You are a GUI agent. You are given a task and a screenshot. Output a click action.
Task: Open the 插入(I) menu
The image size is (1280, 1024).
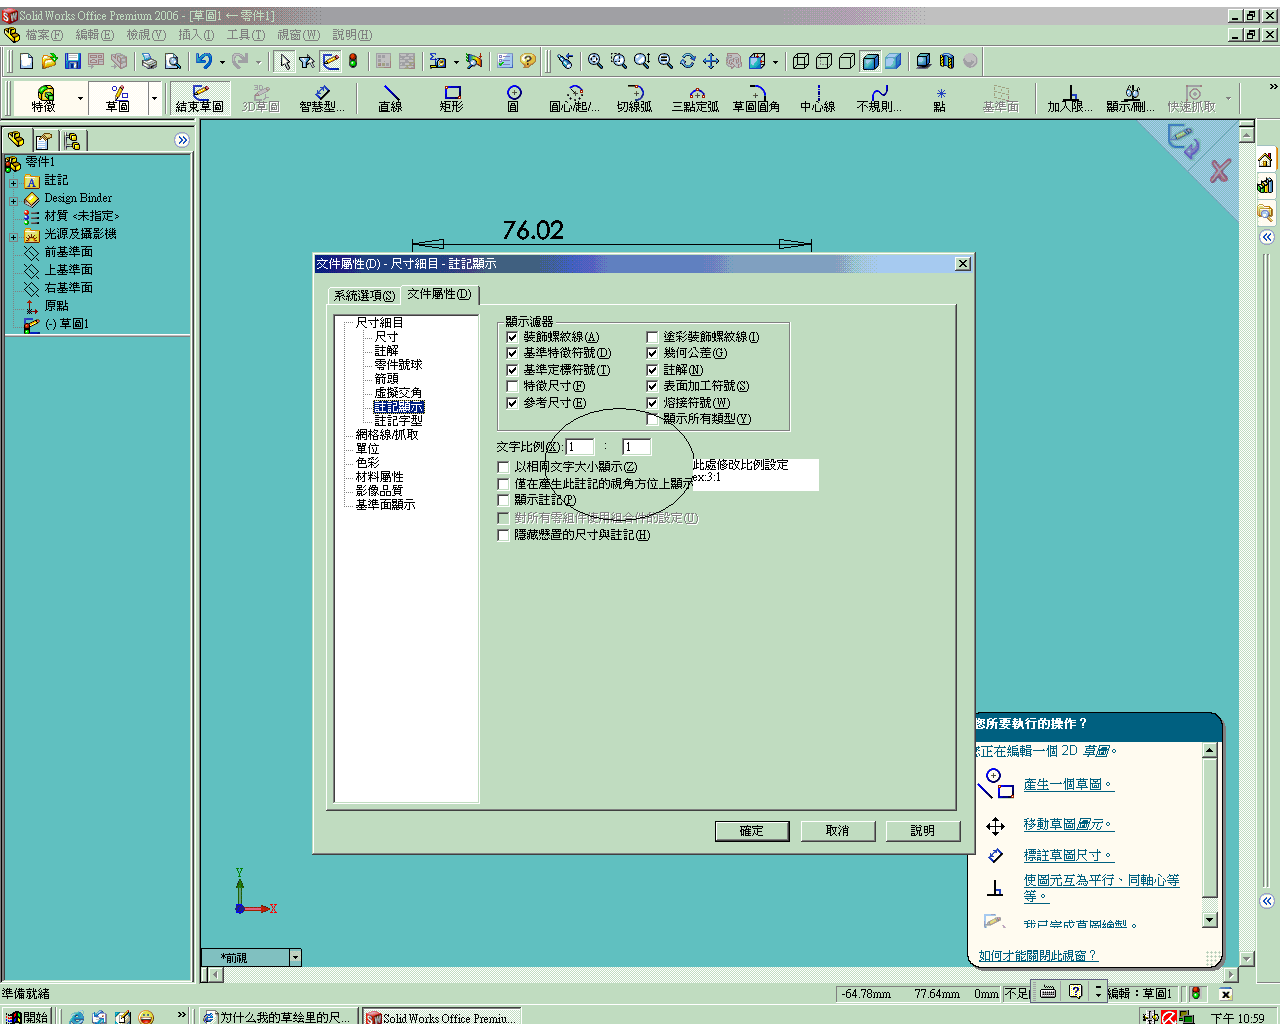pyautogui.click(x=196, y=35)
